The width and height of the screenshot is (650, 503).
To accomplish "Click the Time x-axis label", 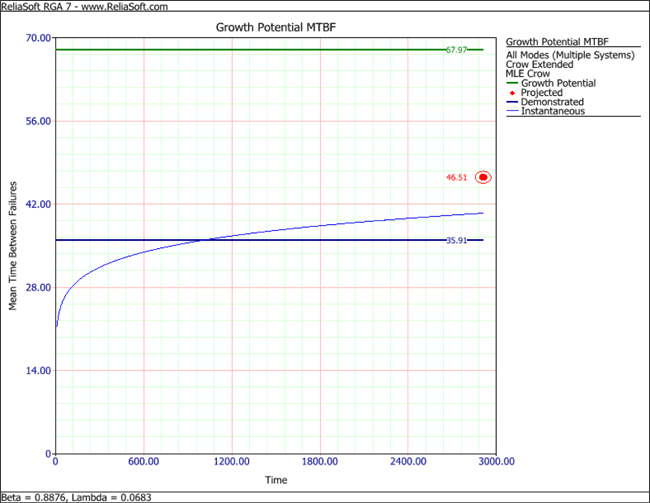I will coord(276,480).
